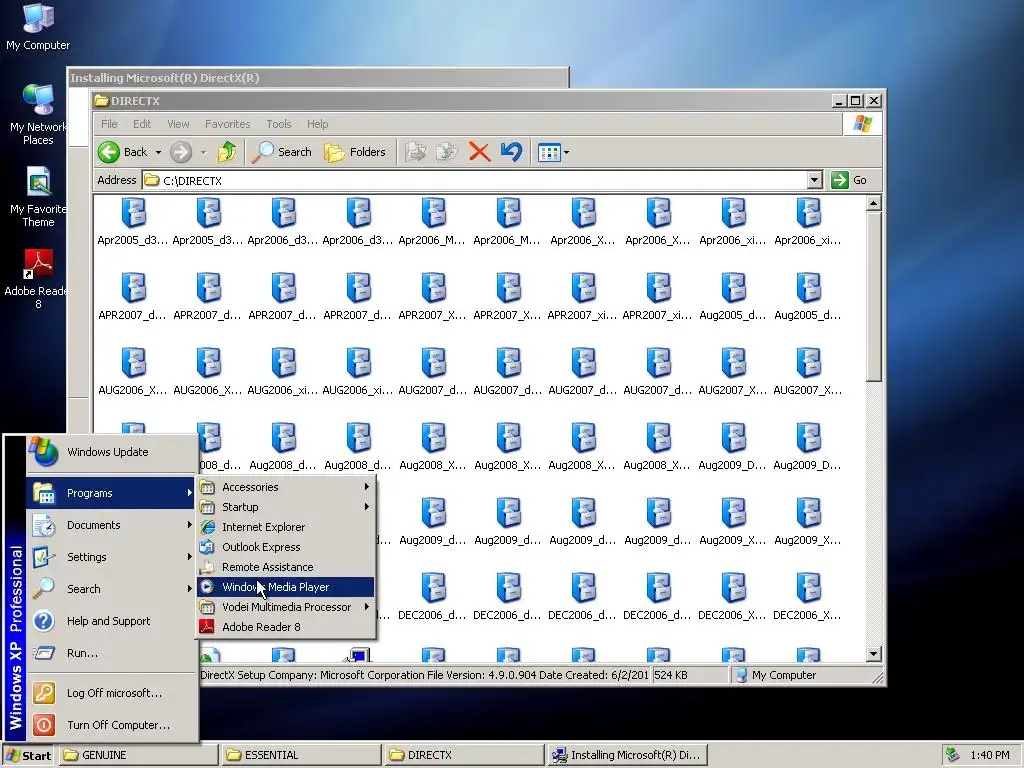Open the Views button in toolbar

(x=549, y=153)
